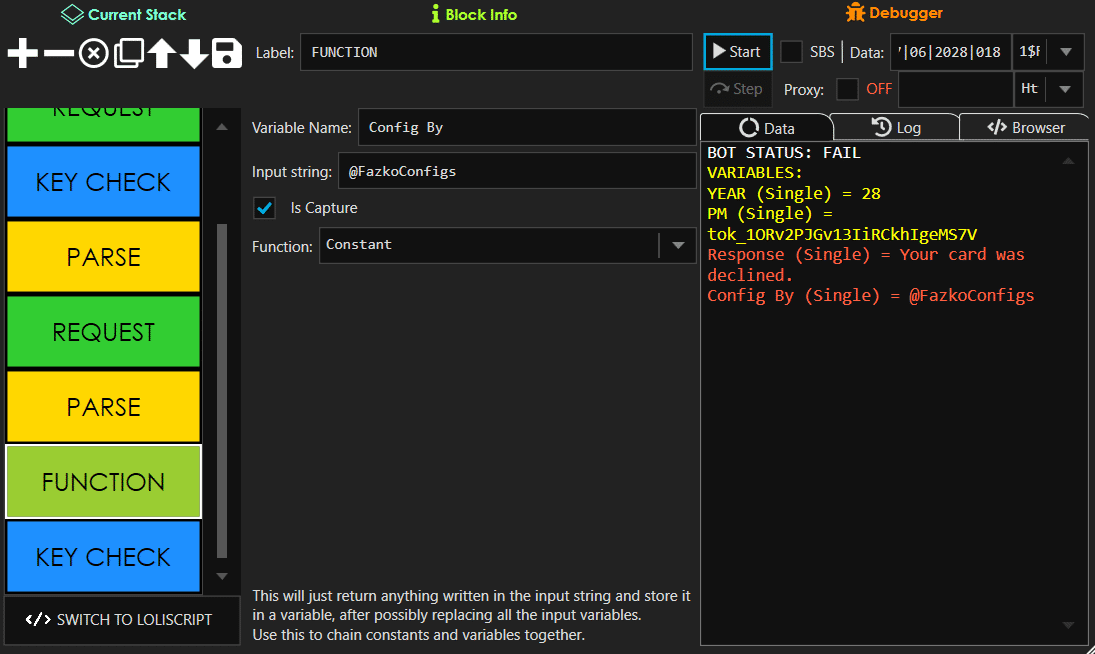
Task: Select the FUNCTION block in the stack
Action: 103,482
